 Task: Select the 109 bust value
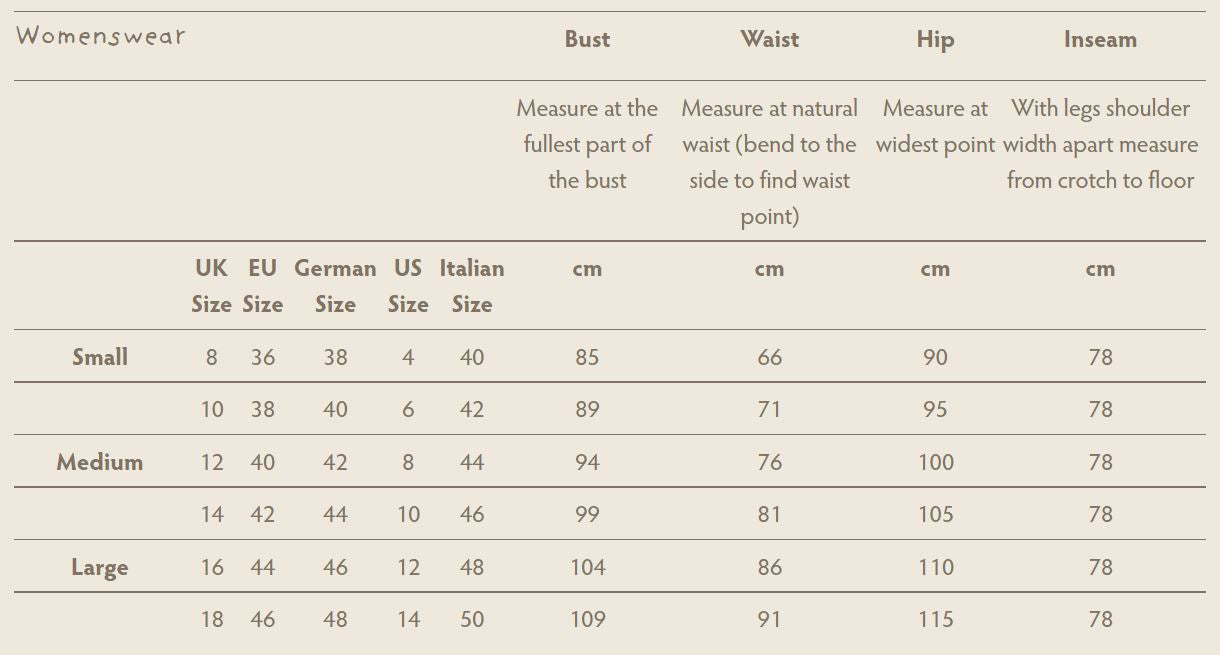587,620
